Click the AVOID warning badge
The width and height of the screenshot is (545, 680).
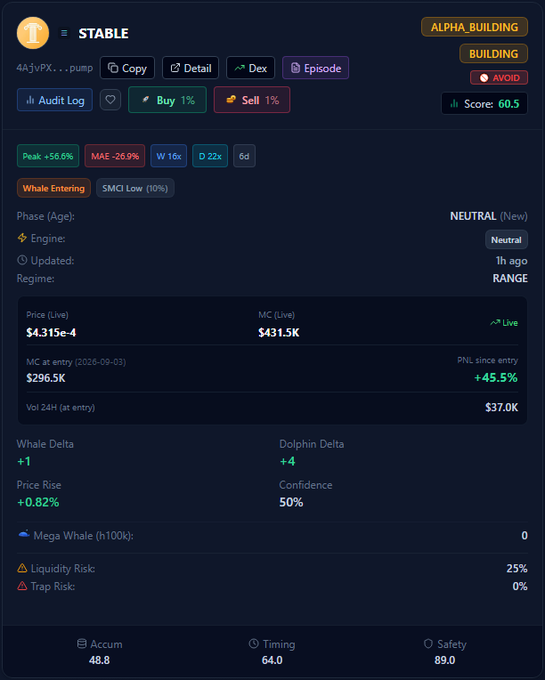click(x=499, y=78)
